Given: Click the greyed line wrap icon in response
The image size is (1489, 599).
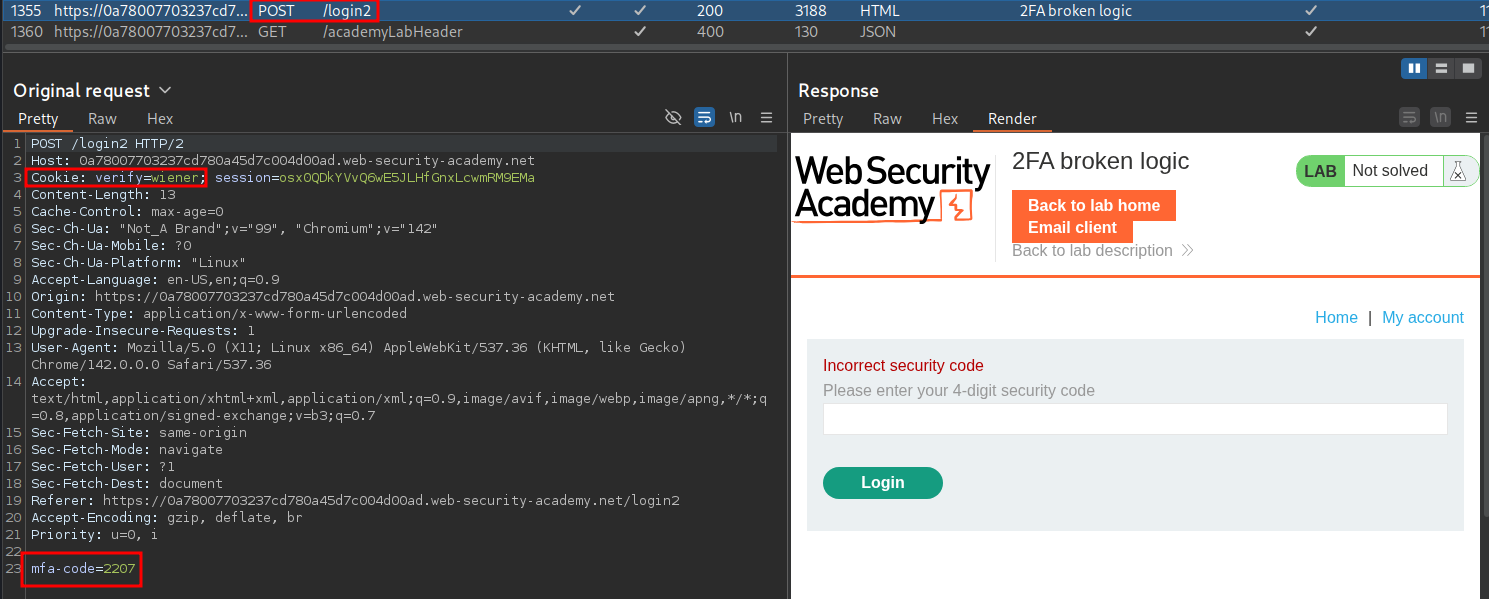Looking at the screenshot, I should coord(1409,117).
